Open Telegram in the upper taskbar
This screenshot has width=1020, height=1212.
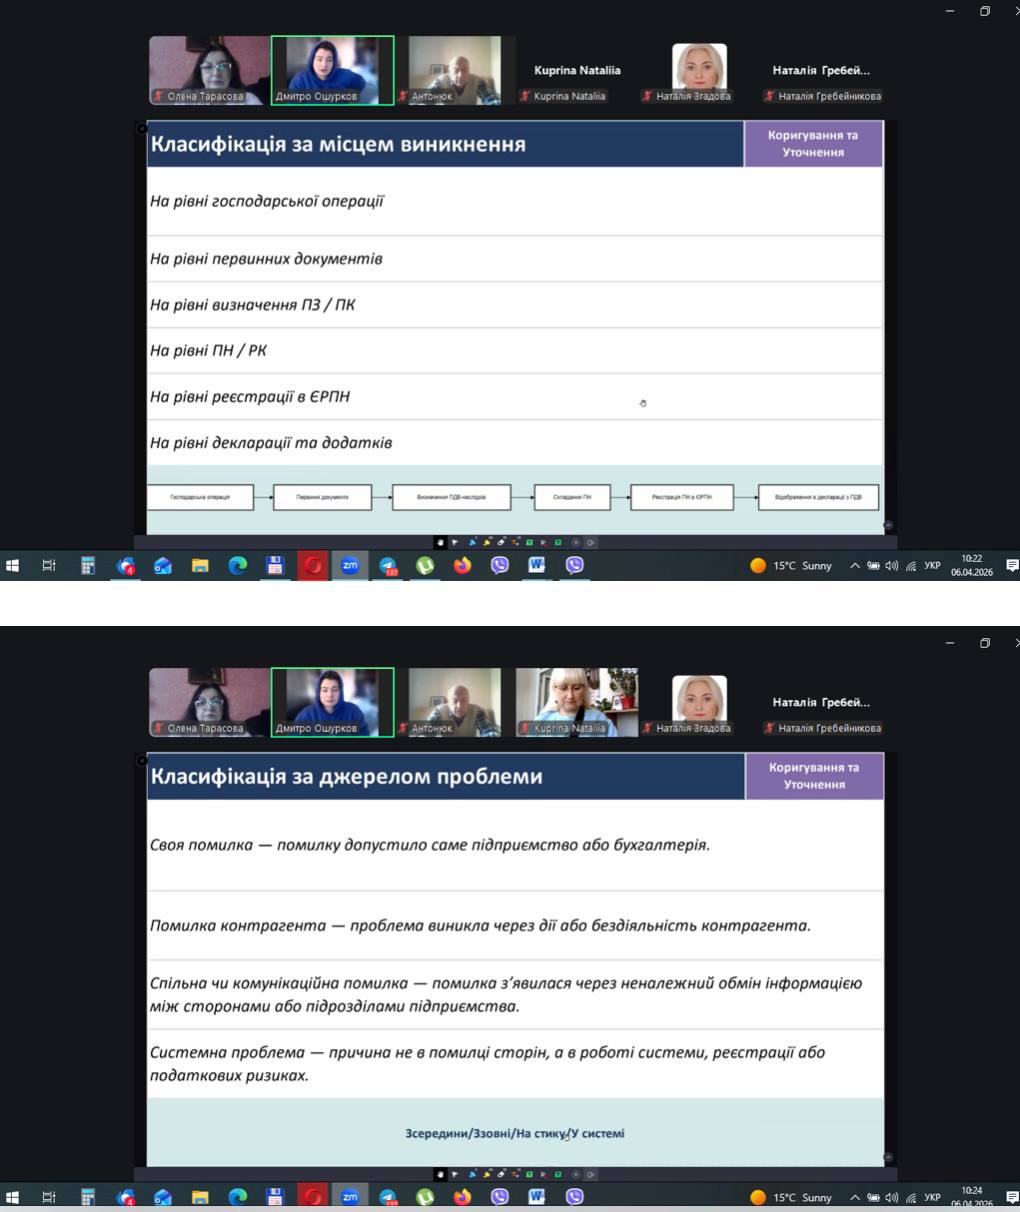tap(388, 566)
